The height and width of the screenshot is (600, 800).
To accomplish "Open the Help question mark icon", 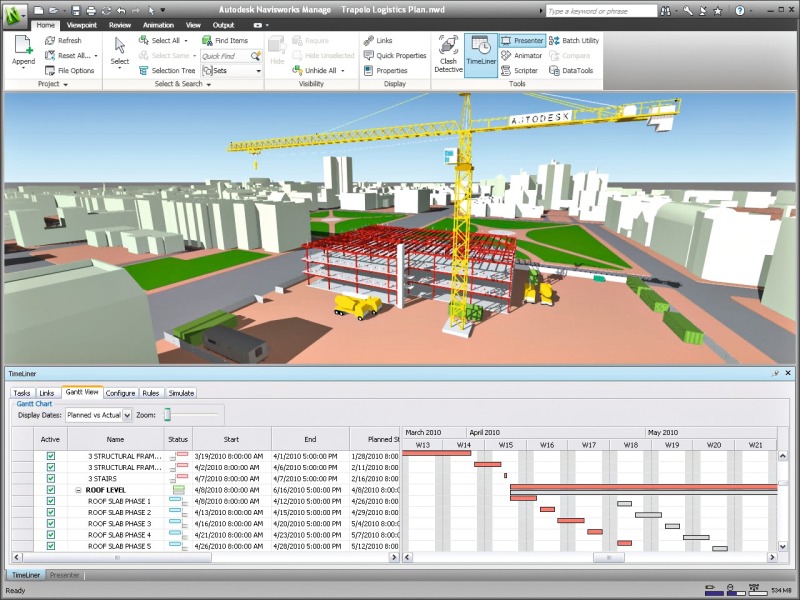I will click(x=740, y=11).
